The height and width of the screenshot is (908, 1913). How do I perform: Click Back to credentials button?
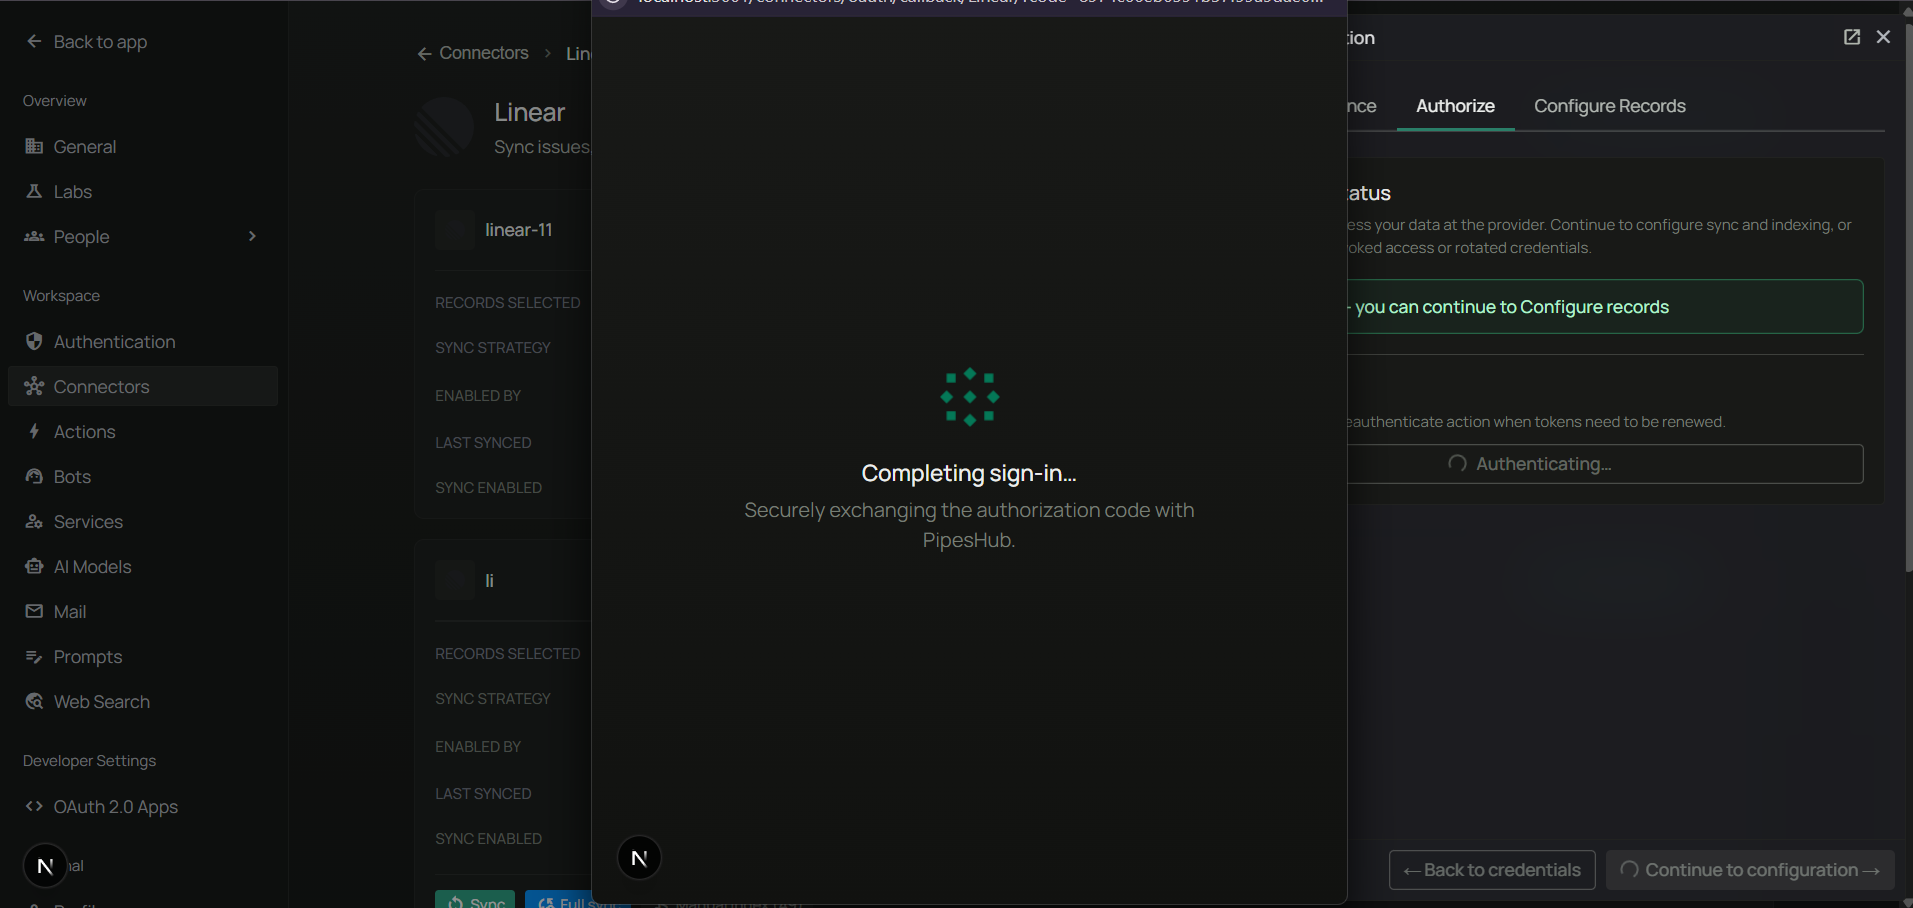1492,870
